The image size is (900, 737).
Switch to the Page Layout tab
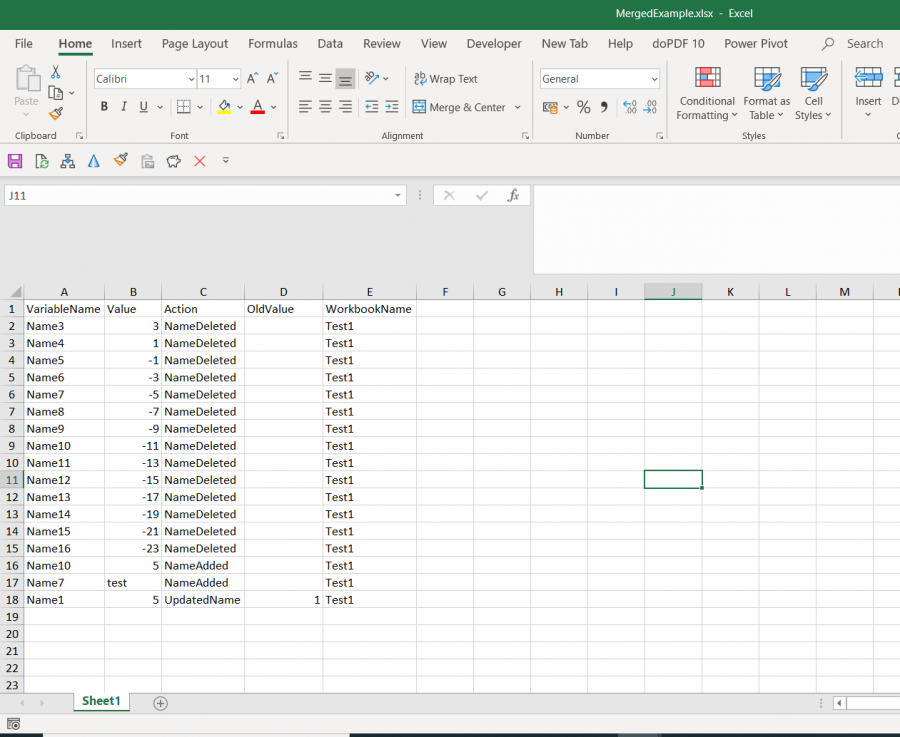(x=195, y=44)
